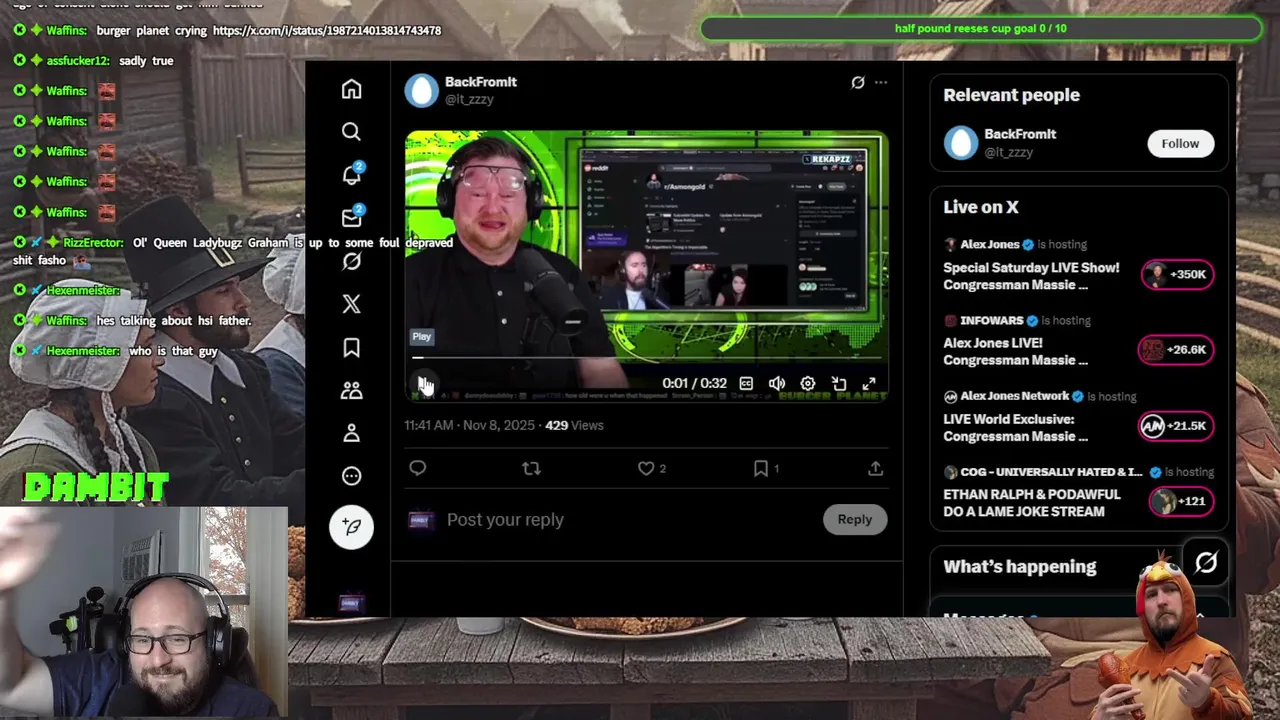
Task: Toggle video closed captions
Action: pos(746,384)
